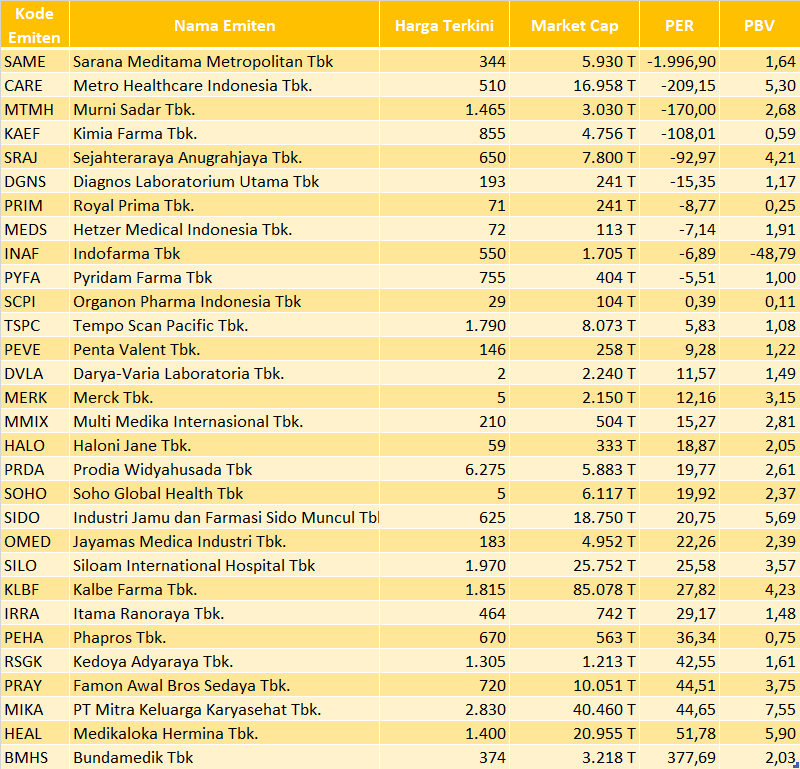Image resolution: width=800 pixels, height=769 pixels.
Task: Select PER value 377,69
Action: coord(691,757)
